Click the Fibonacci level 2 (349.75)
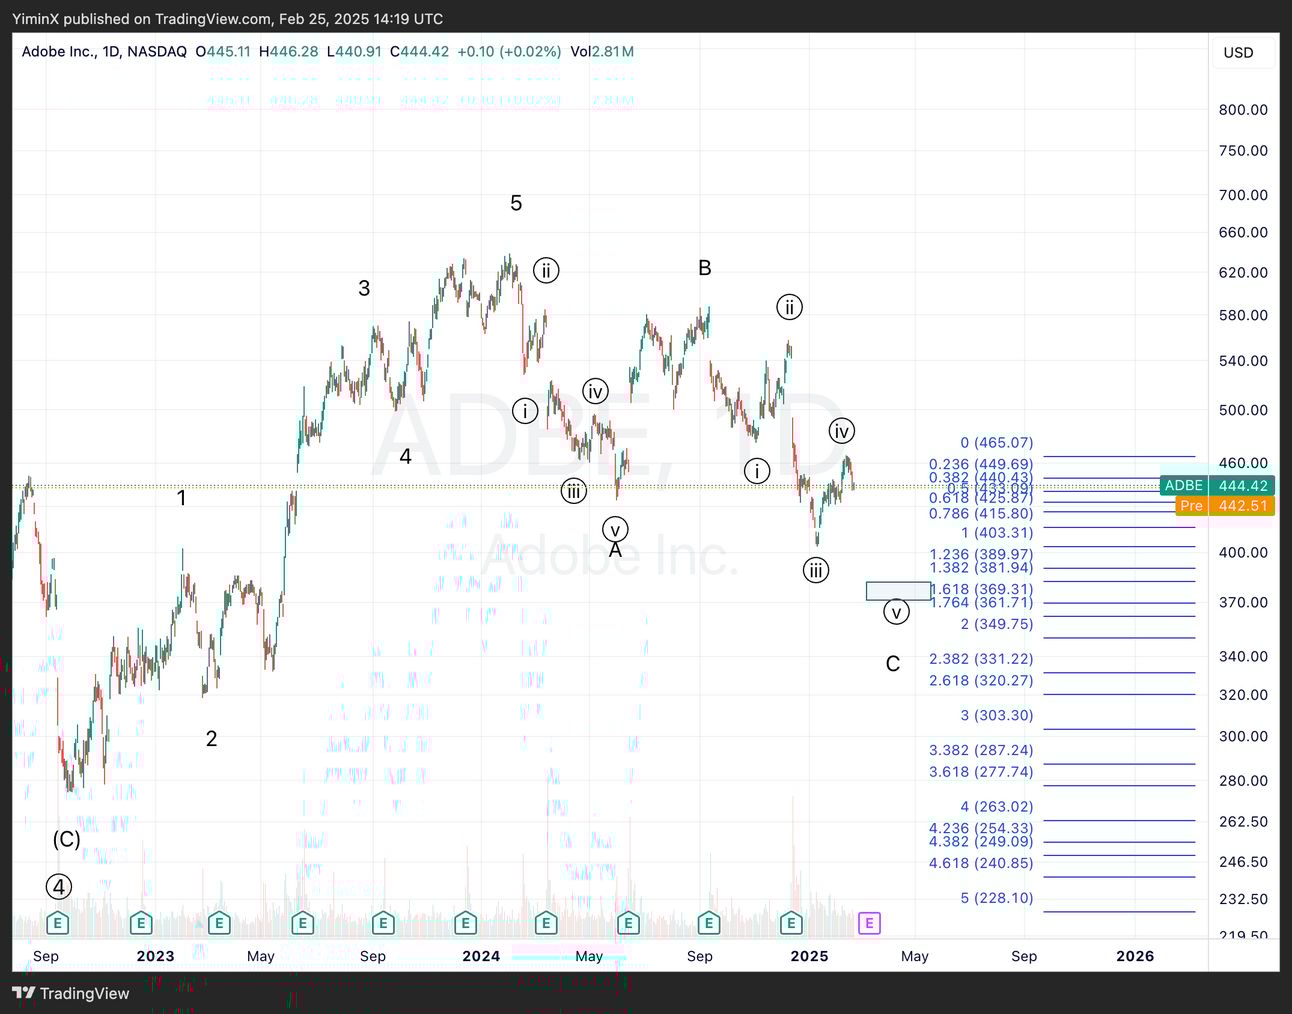Image resolution: width=1292 pixels, height=1014 pixels. coord(997,624)
